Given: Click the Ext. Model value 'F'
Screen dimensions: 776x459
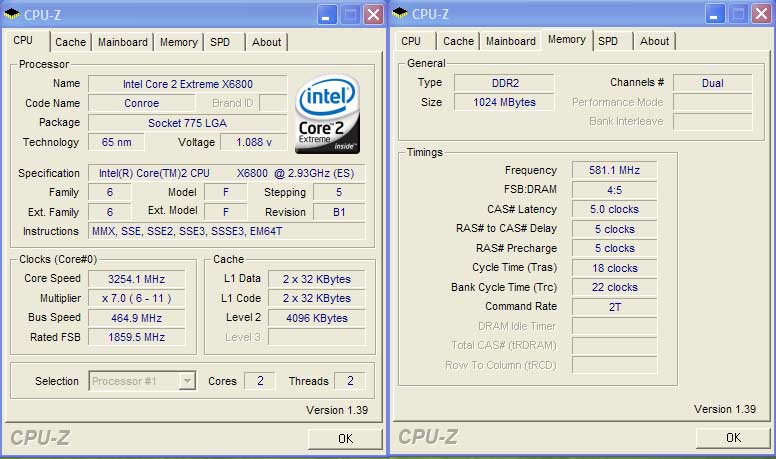Looking at the screenshot, I should pos(226,212).
